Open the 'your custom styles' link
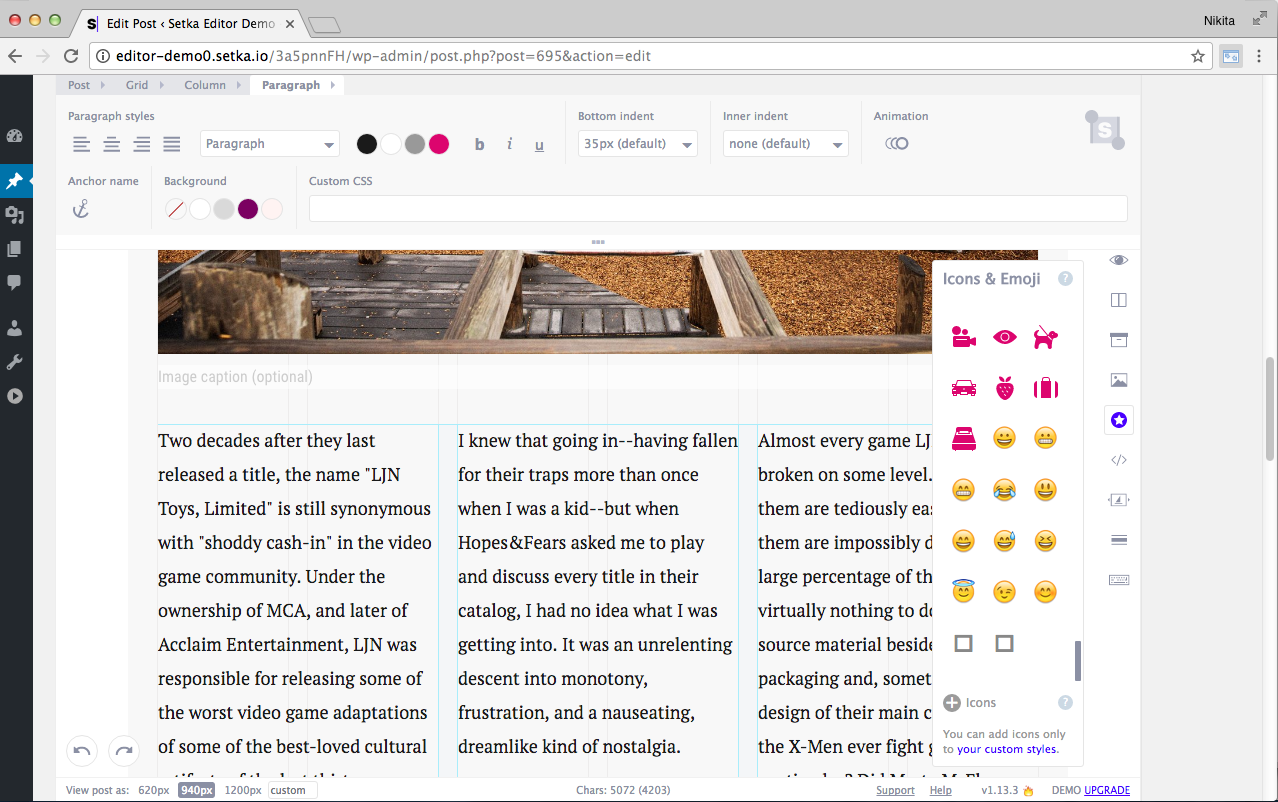This screenshot has height=802, width=1278. (x=1006, y=749)
